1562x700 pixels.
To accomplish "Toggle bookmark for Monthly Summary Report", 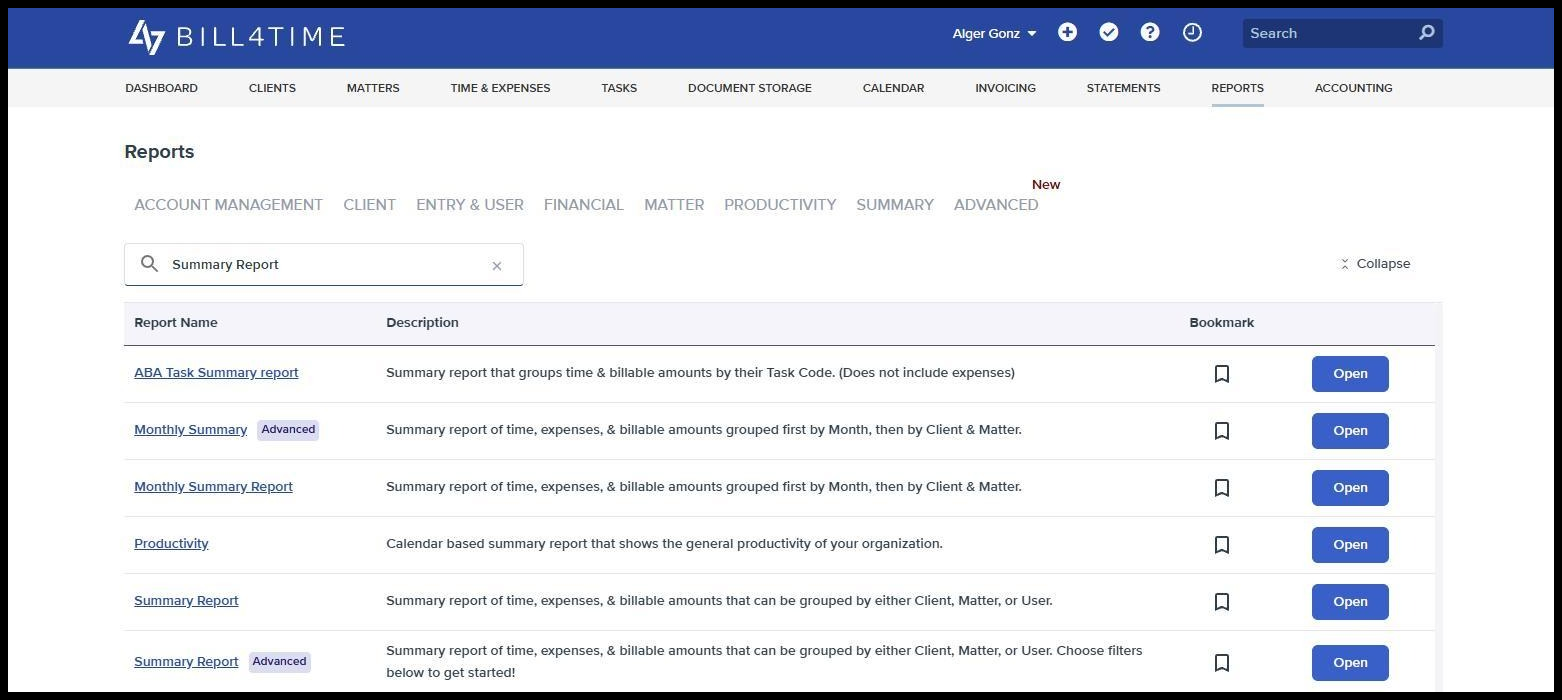I will coord(1221,488).
